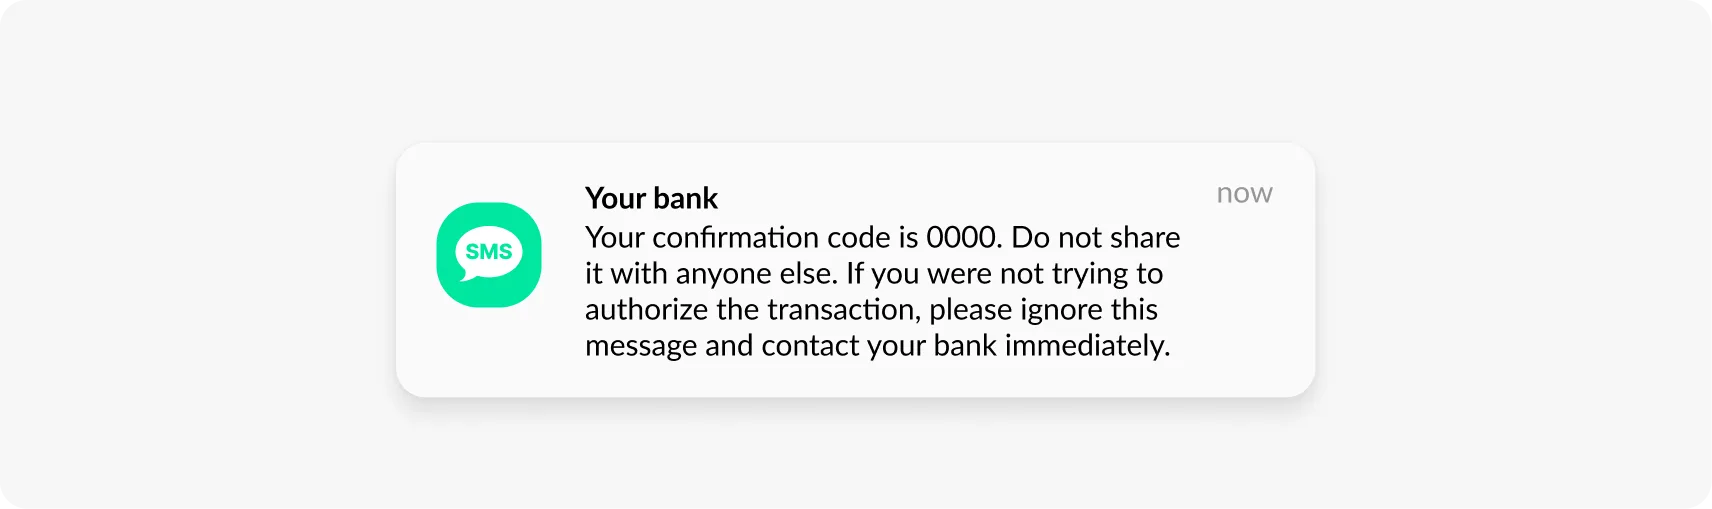Screen dimensions: 1712x509
Task: Tap the "Your bank" sender name
Action: [x=651, y=198]
